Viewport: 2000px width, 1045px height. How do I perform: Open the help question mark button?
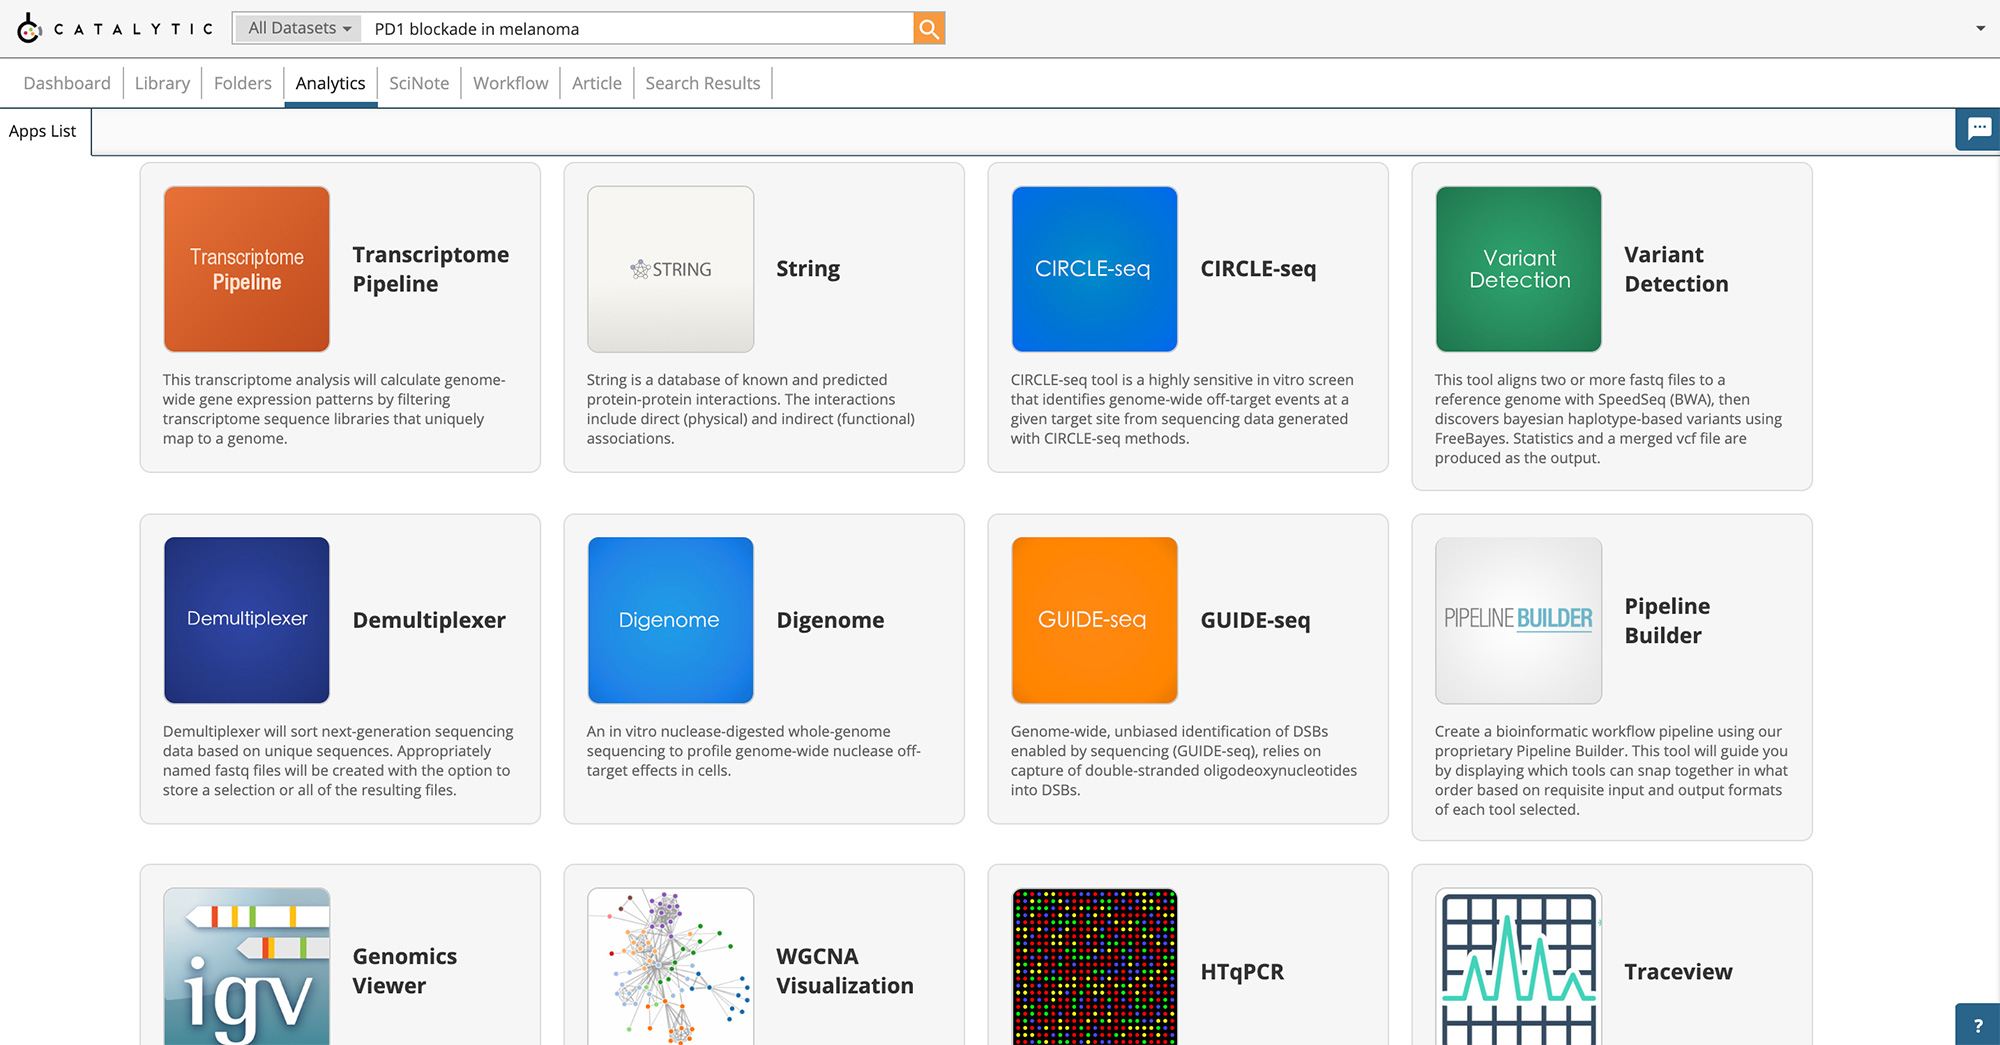1978,1025
